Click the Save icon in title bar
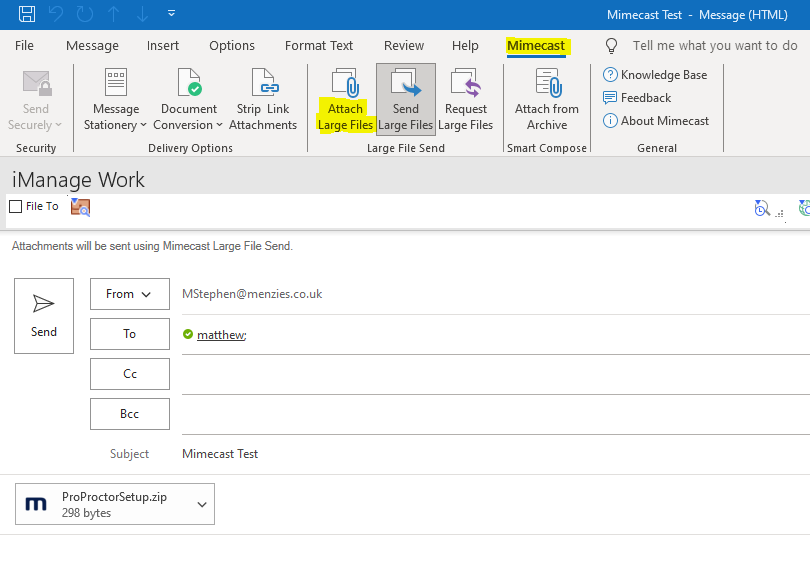The height and width of the screenshot is (565, 810). [x=27, y=14]
